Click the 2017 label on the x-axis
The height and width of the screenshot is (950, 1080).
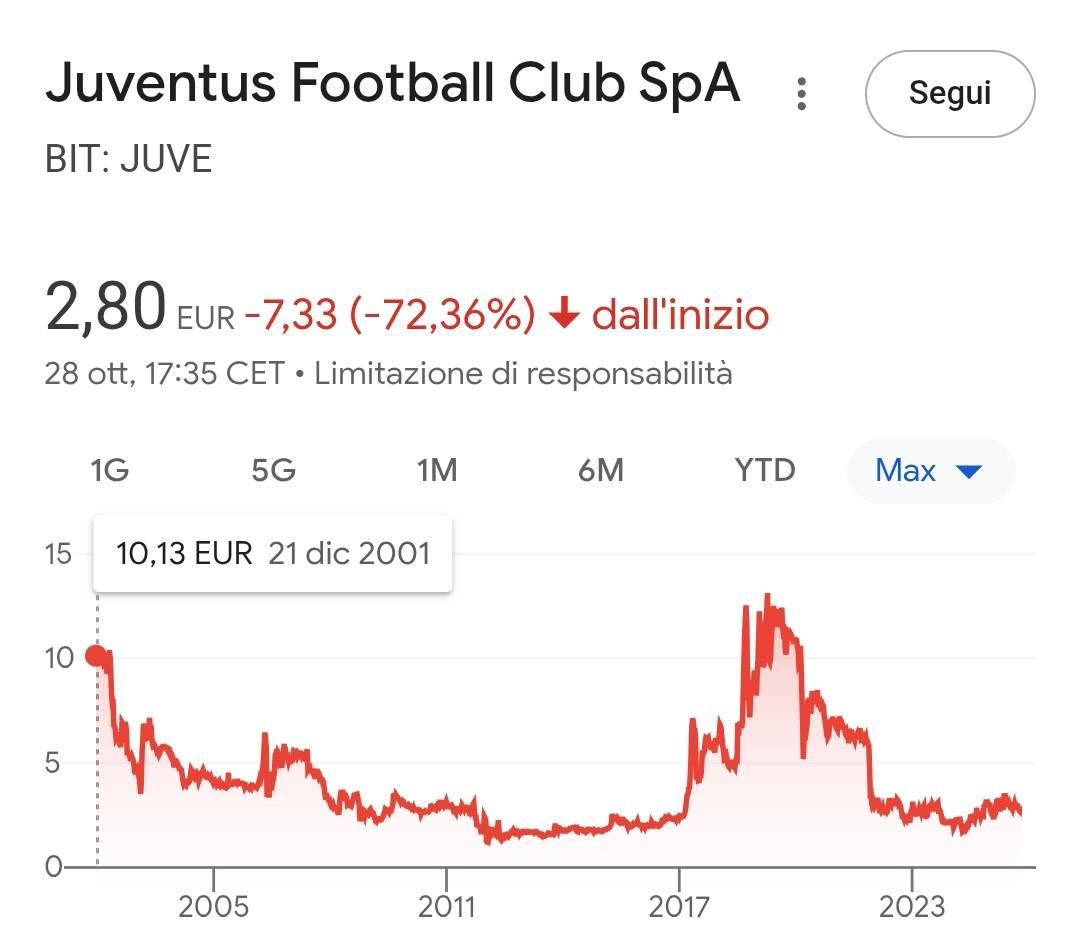click(679, 906)
